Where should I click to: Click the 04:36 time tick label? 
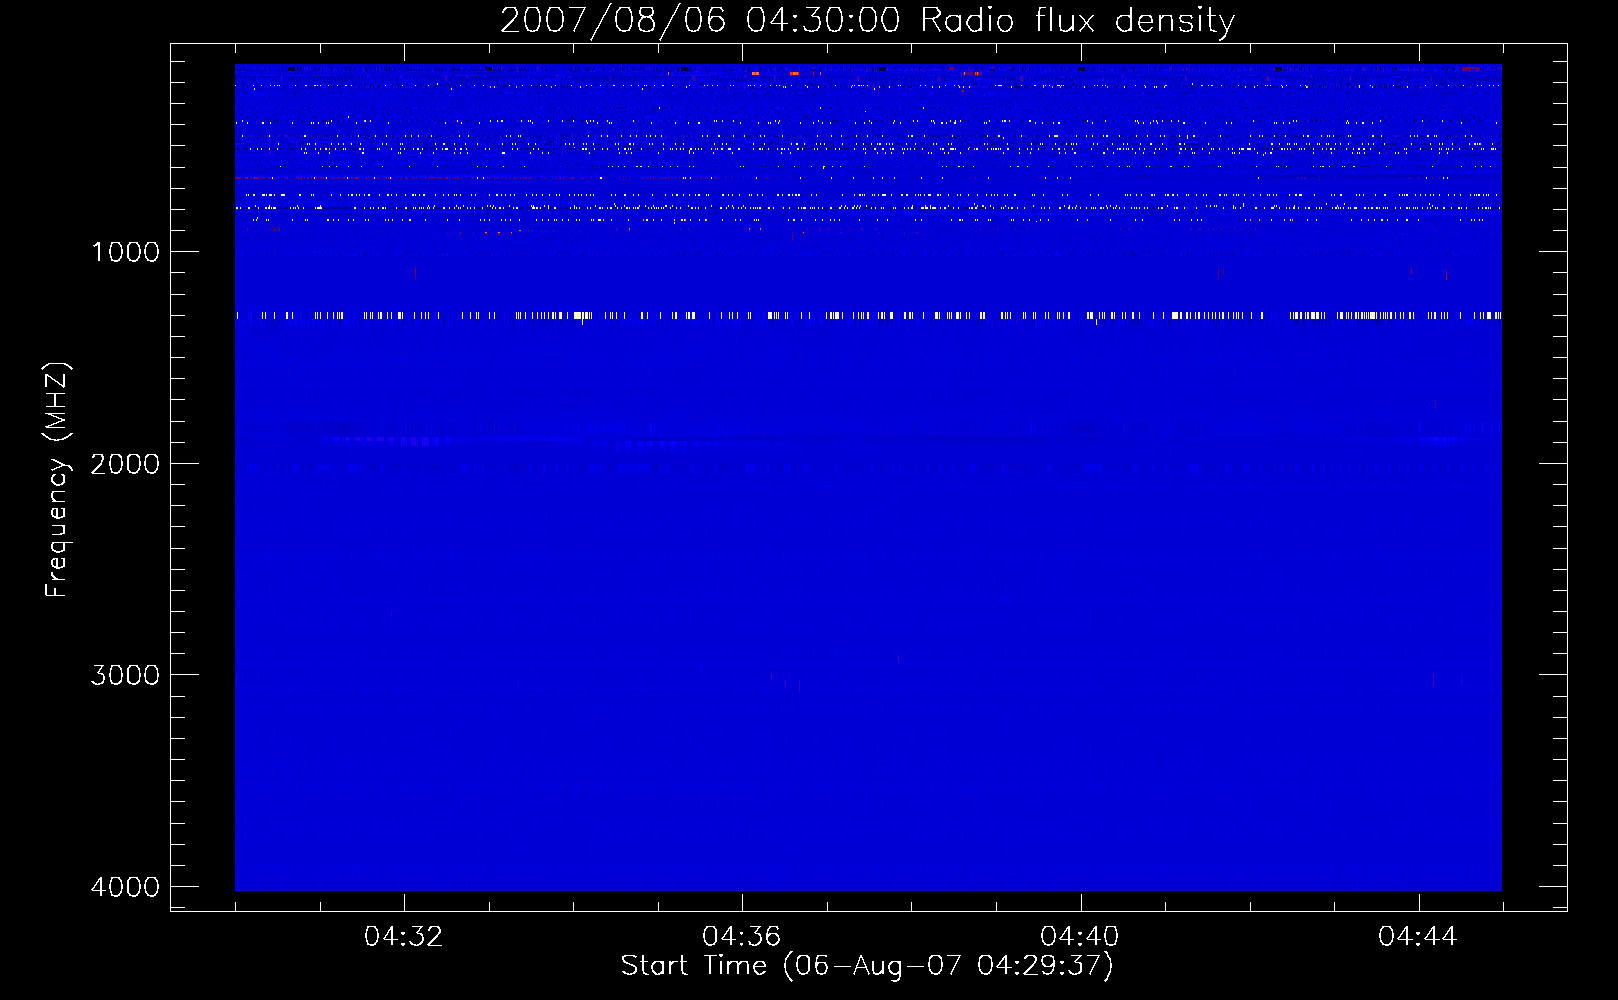(742, 937)
